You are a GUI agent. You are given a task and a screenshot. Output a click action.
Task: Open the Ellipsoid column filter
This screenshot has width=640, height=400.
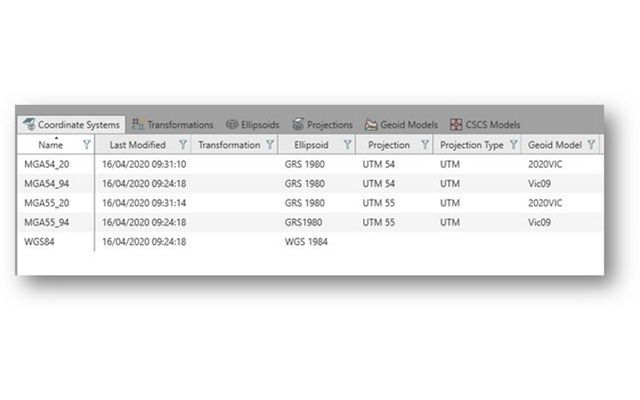[347, 145]
